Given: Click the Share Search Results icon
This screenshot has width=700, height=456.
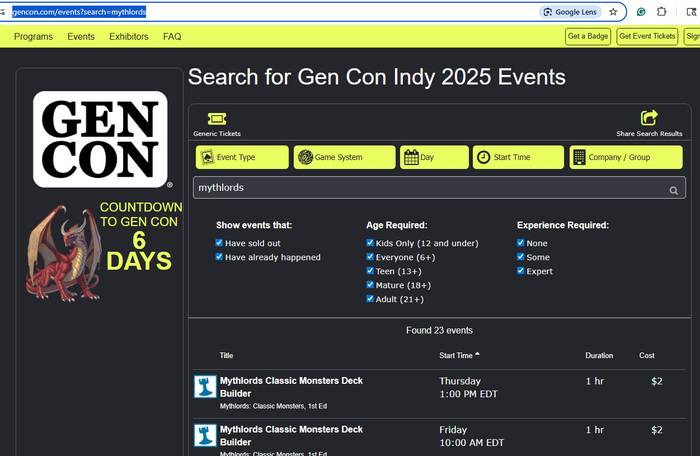Looking at the screenshot, I should [649, 119].
